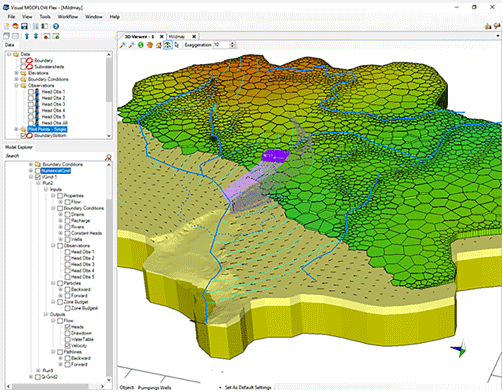Screen dimensions: 503x392
Task: Check Head Obs 1 in Data panel
Action: tap(31, 92)
